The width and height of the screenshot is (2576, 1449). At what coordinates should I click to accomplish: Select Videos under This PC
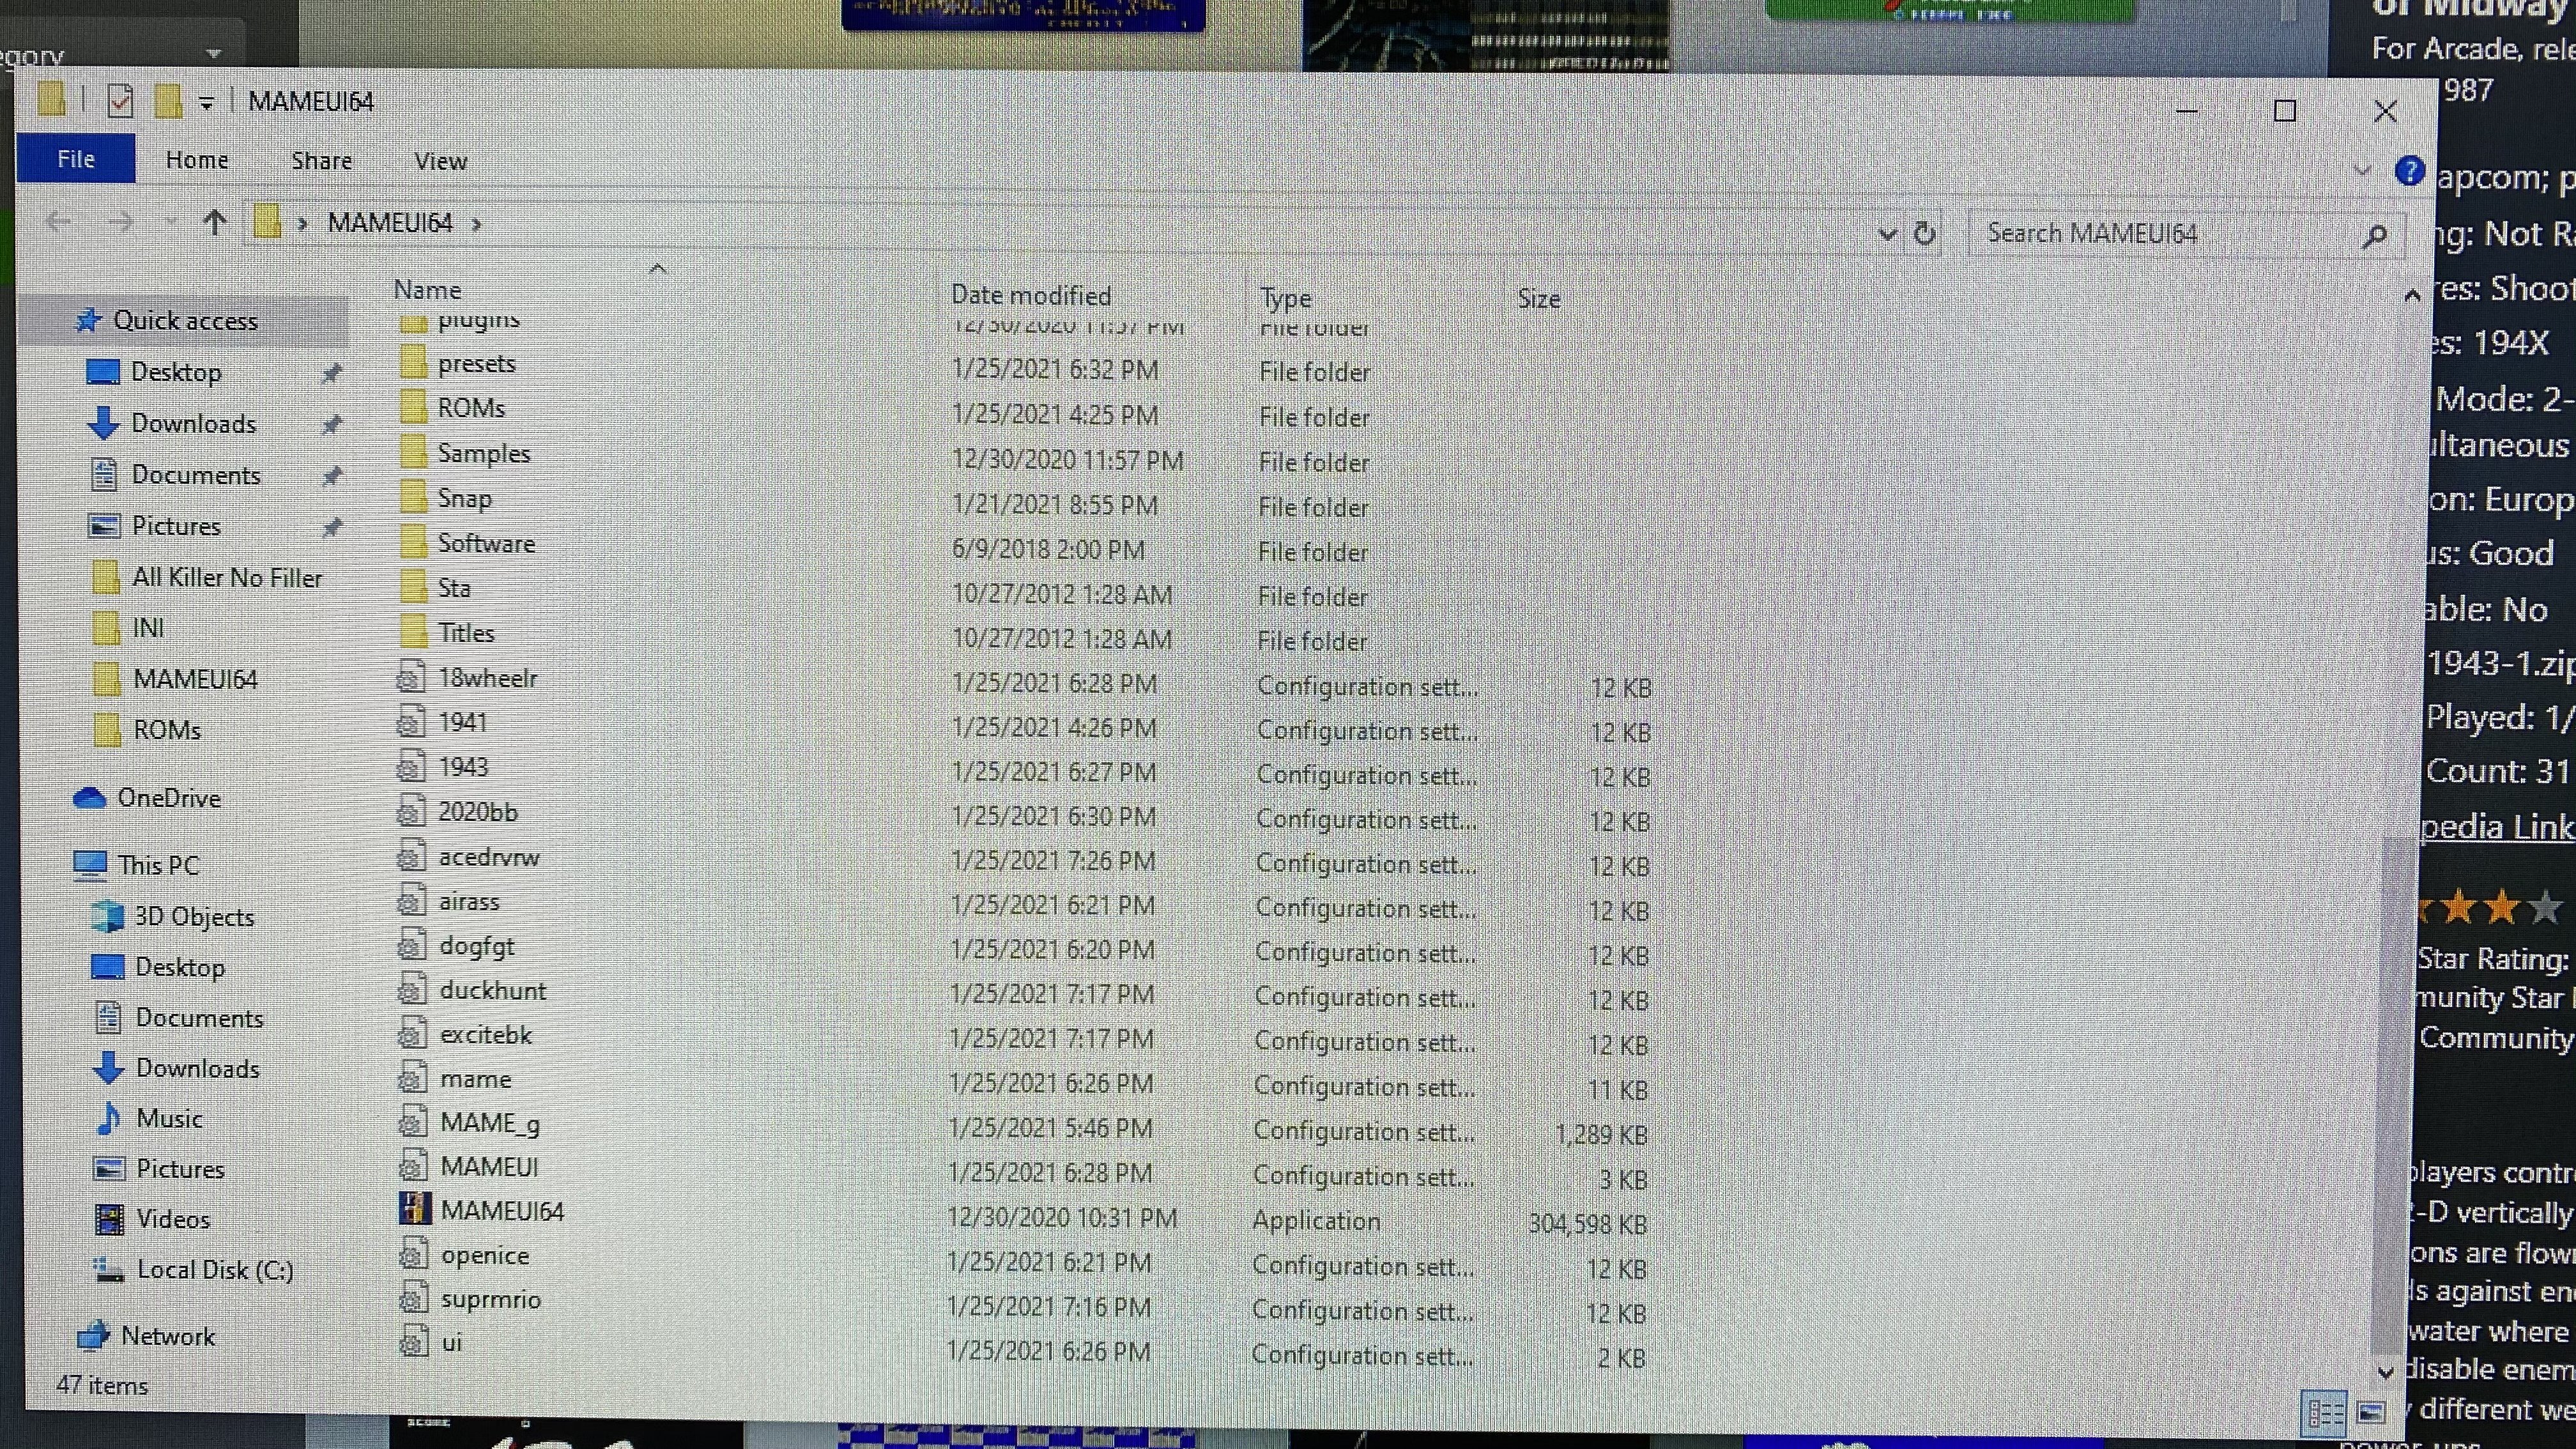click(173, 1219)
